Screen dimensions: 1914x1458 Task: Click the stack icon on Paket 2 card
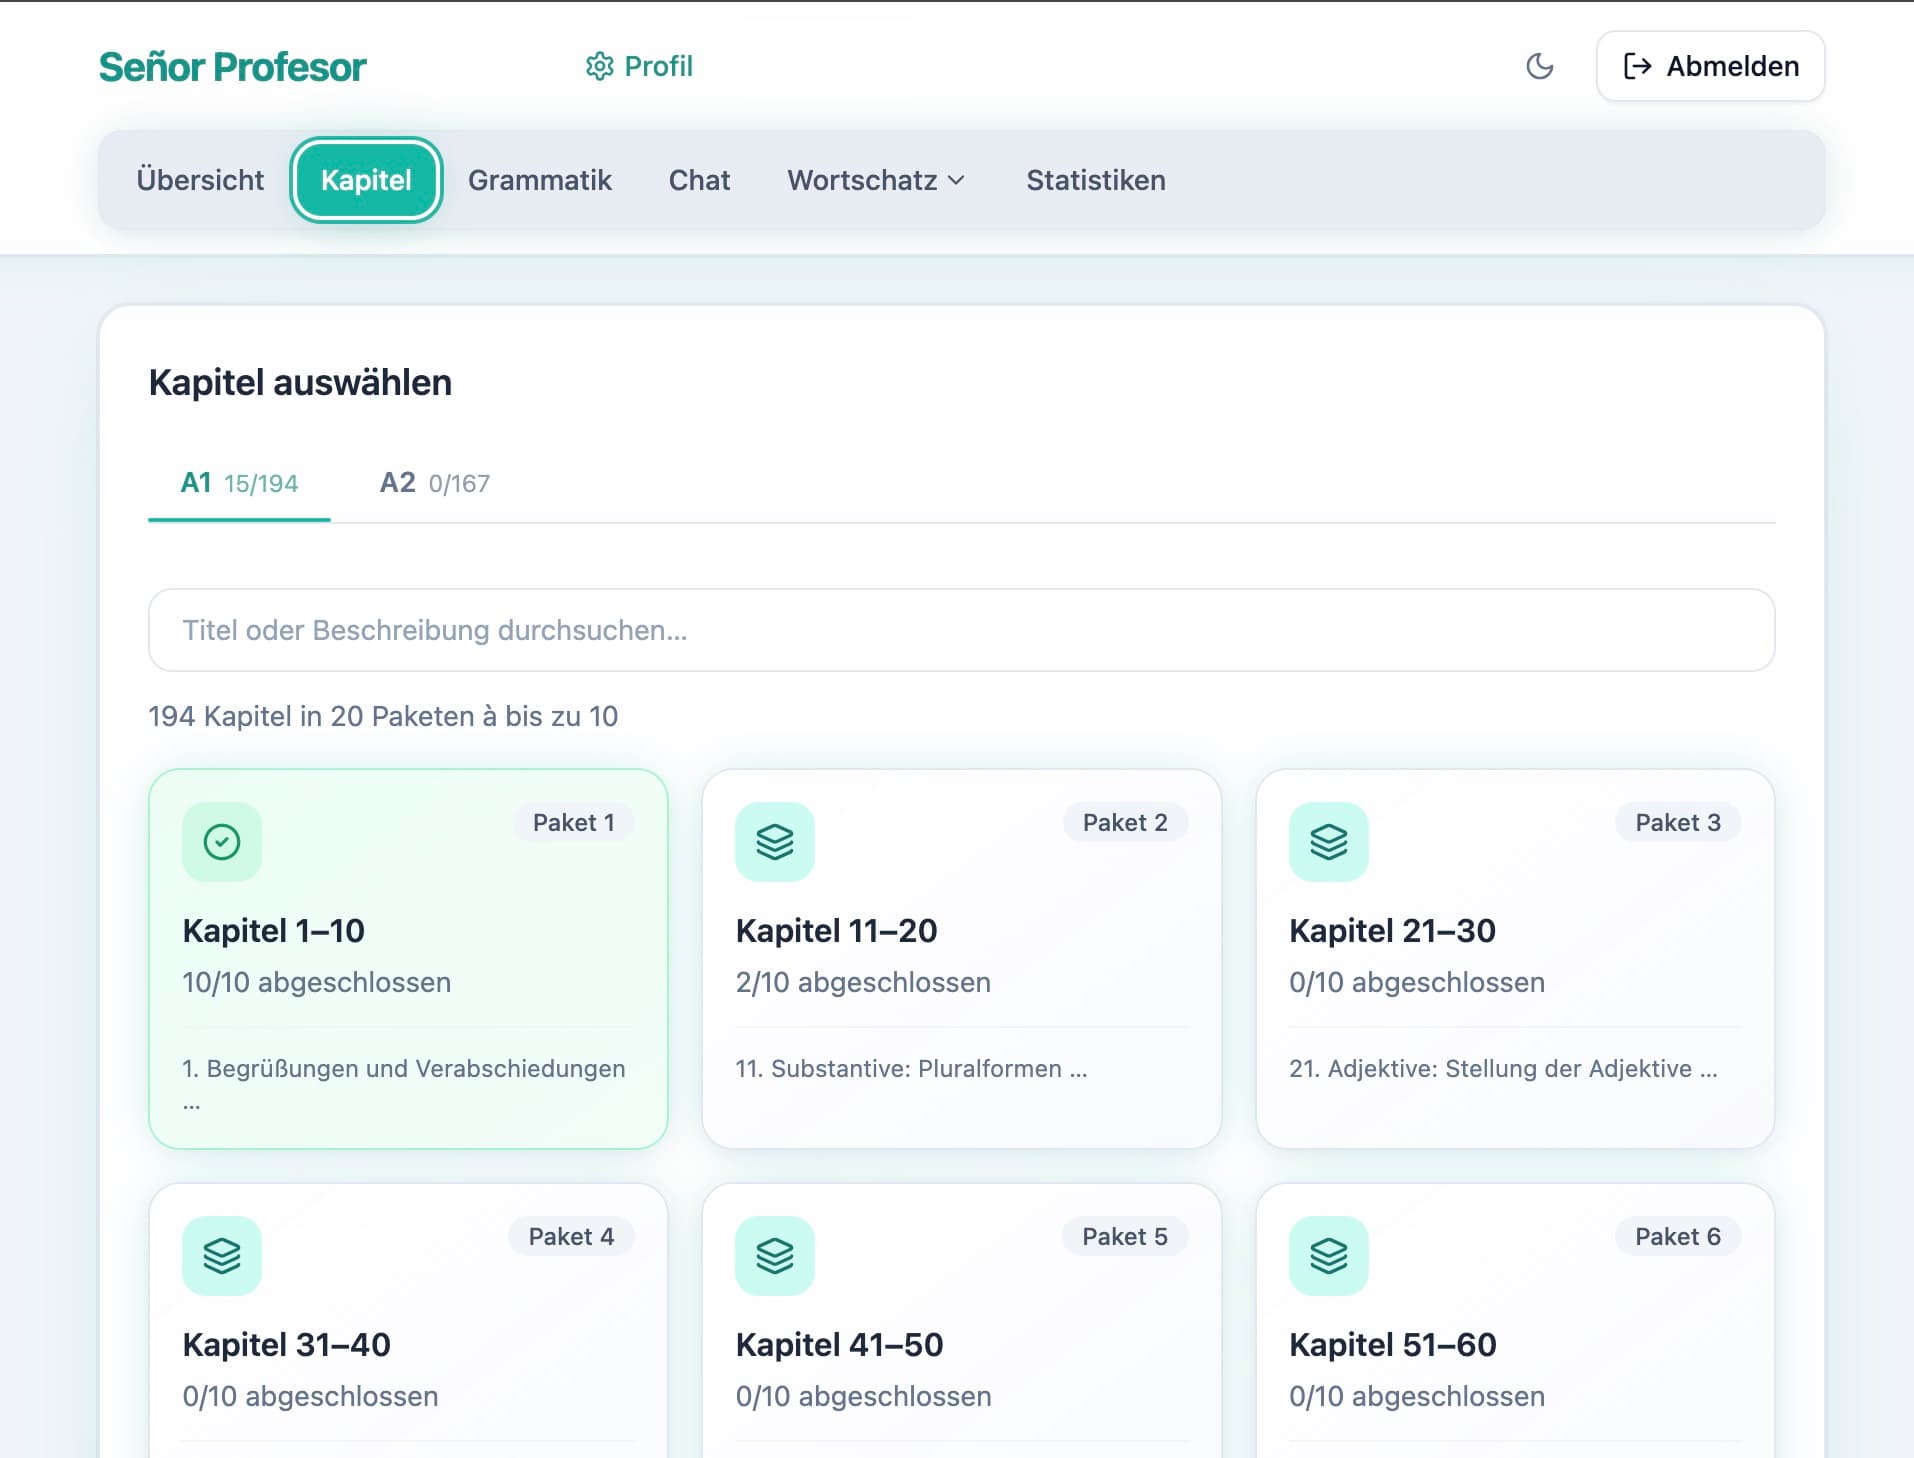click(775, 842)
